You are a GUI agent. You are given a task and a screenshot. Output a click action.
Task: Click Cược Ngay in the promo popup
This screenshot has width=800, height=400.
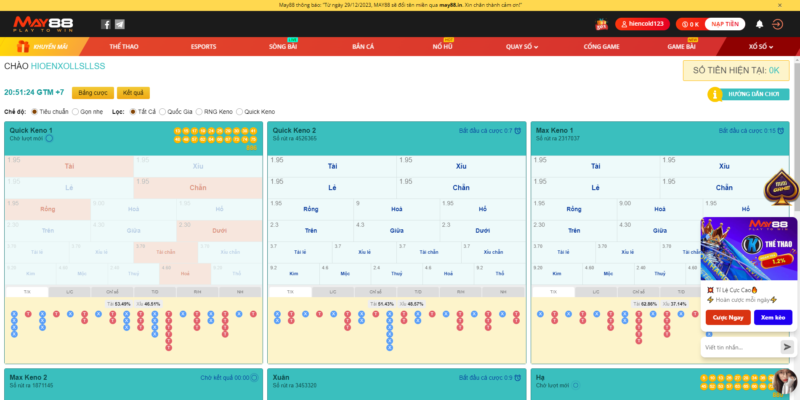point(728,317)
